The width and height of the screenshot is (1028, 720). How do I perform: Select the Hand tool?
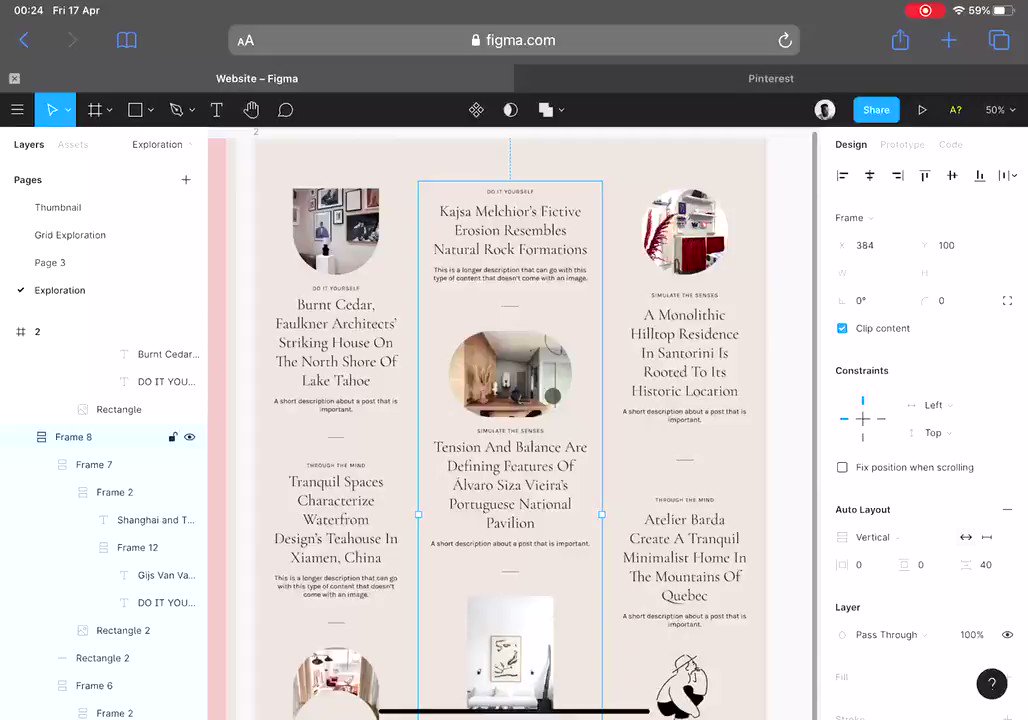coord(251,110)
